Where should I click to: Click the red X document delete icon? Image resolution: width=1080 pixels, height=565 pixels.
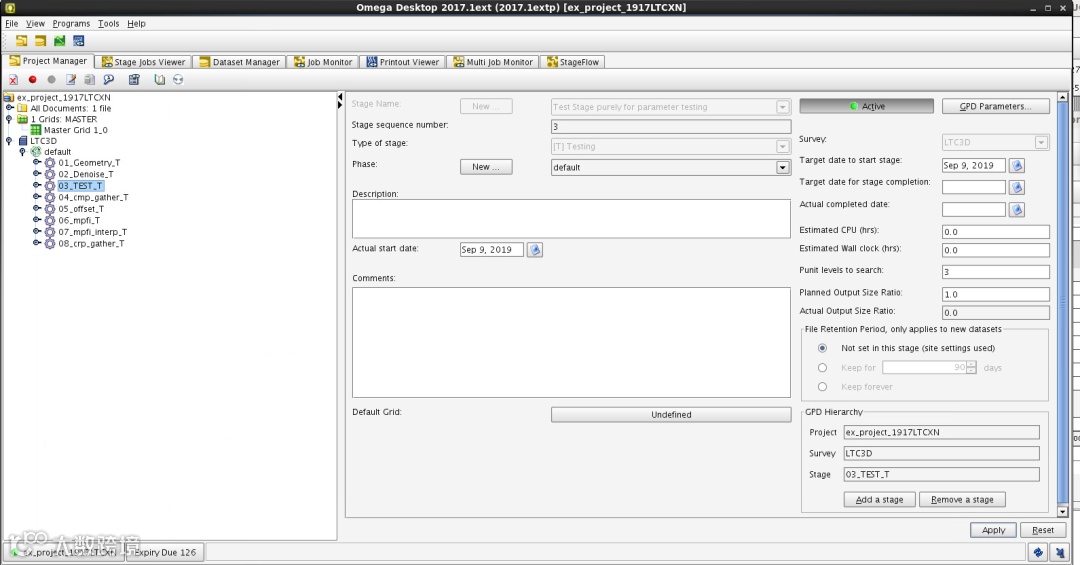coord(13,80)
